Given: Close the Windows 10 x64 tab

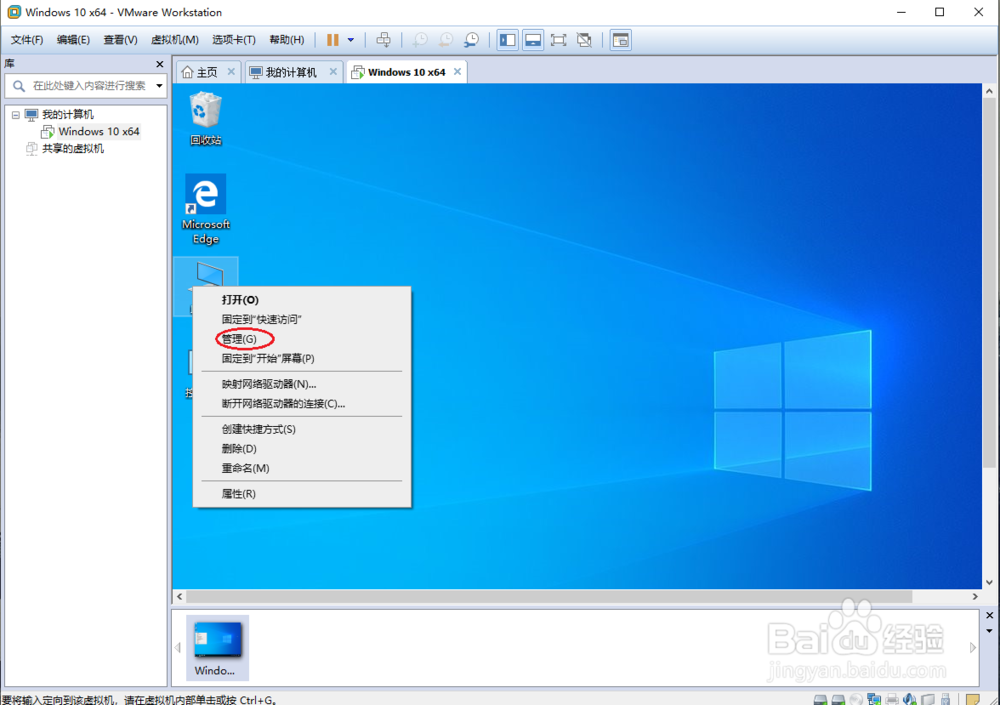Looking at the screenshot, I should (x=457, y=71).
